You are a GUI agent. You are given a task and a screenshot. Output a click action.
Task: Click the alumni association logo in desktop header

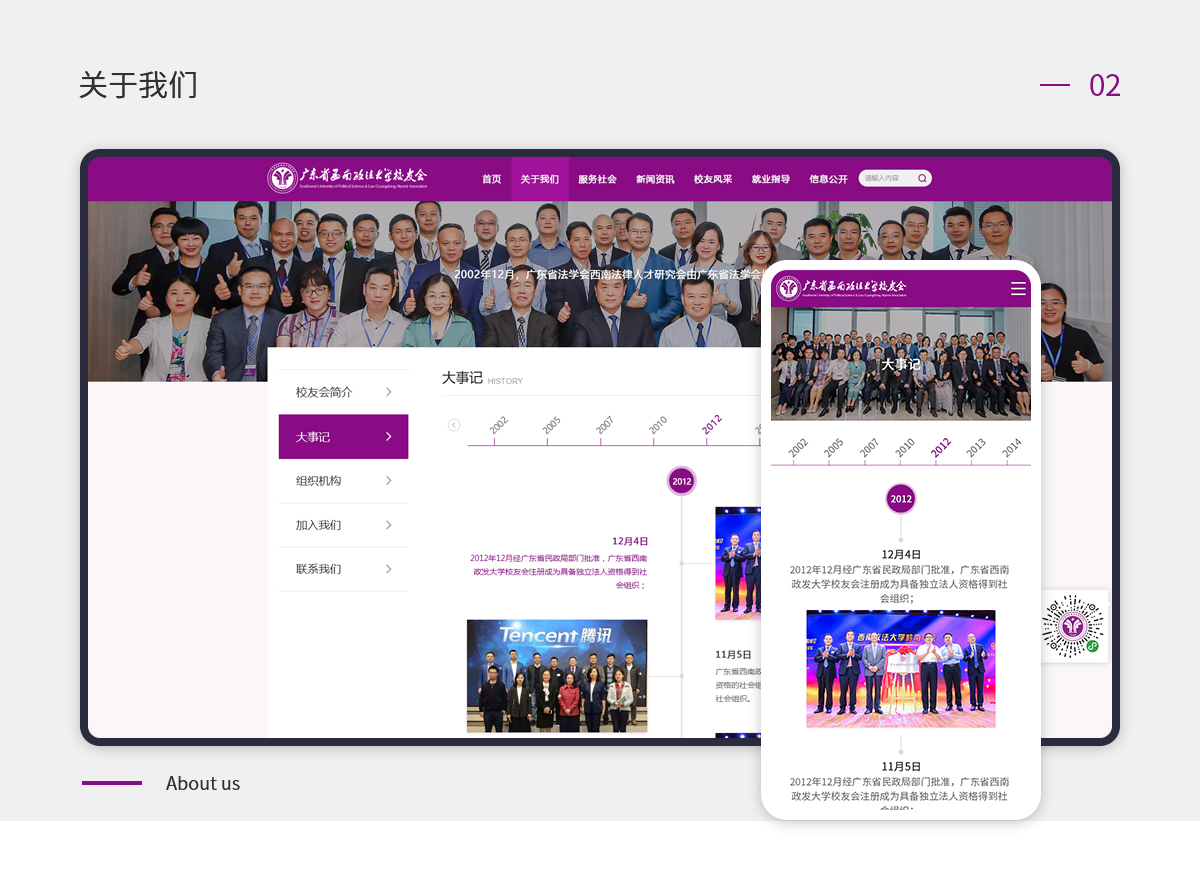pyautogui.click(x=348, y=178)
